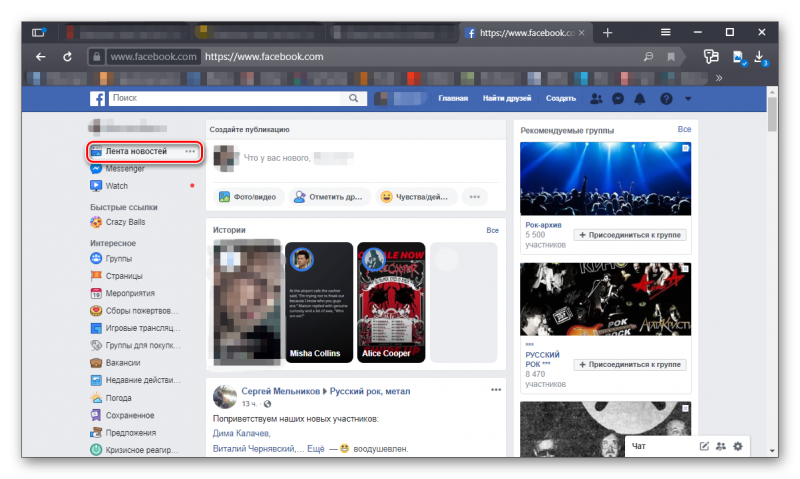Open the browser hamburger menu
This screenshot has width=800, height=479.
point(665,32)
